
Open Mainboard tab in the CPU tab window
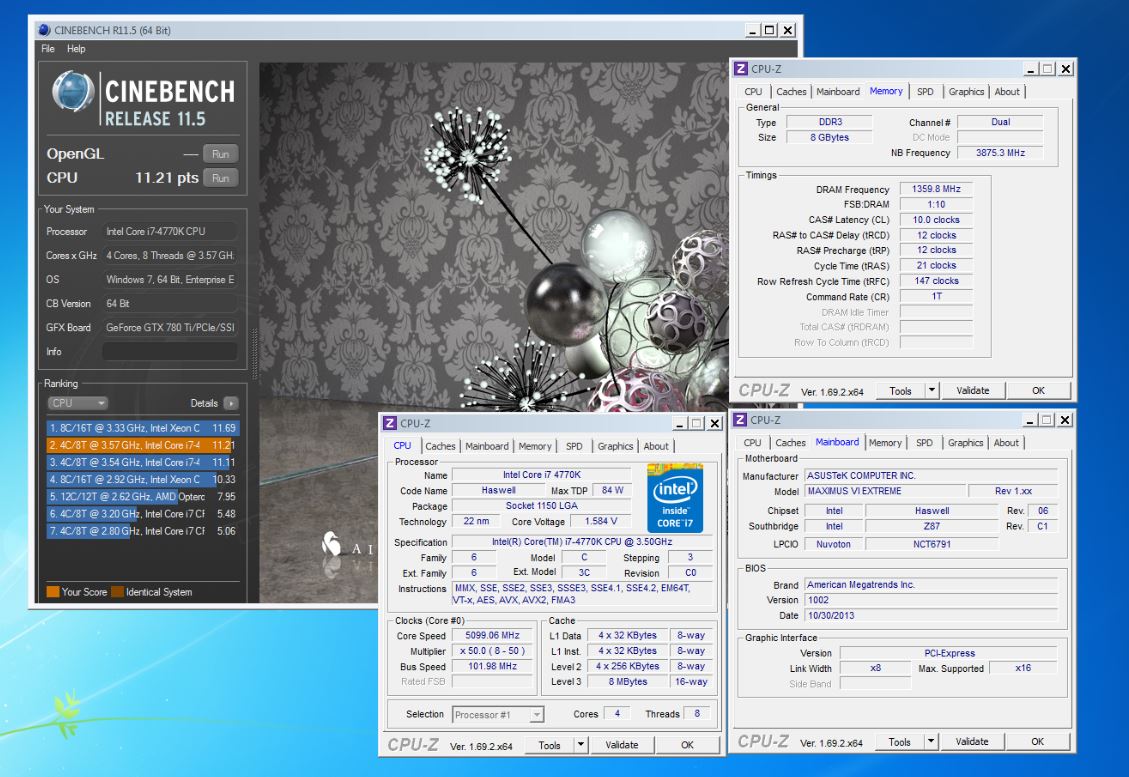487,446
